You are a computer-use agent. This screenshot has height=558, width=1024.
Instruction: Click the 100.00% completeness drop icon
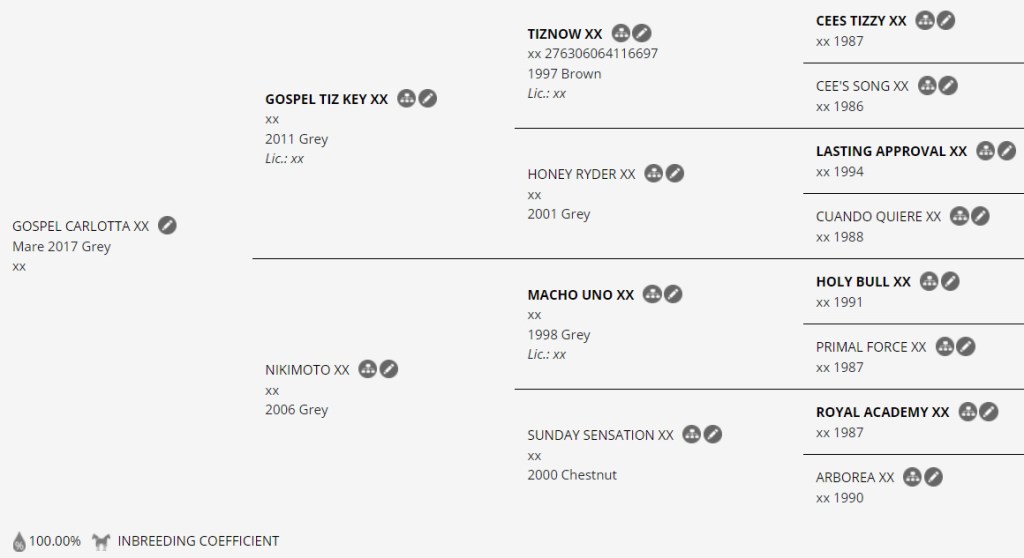(20, 541)
